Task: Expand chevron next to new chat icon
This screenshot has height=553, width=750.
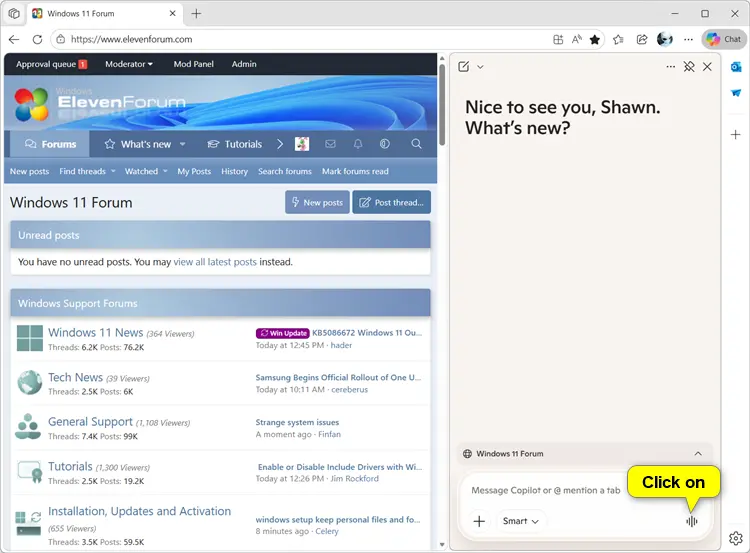Action: pyautogui.click(x=480, y=67)
